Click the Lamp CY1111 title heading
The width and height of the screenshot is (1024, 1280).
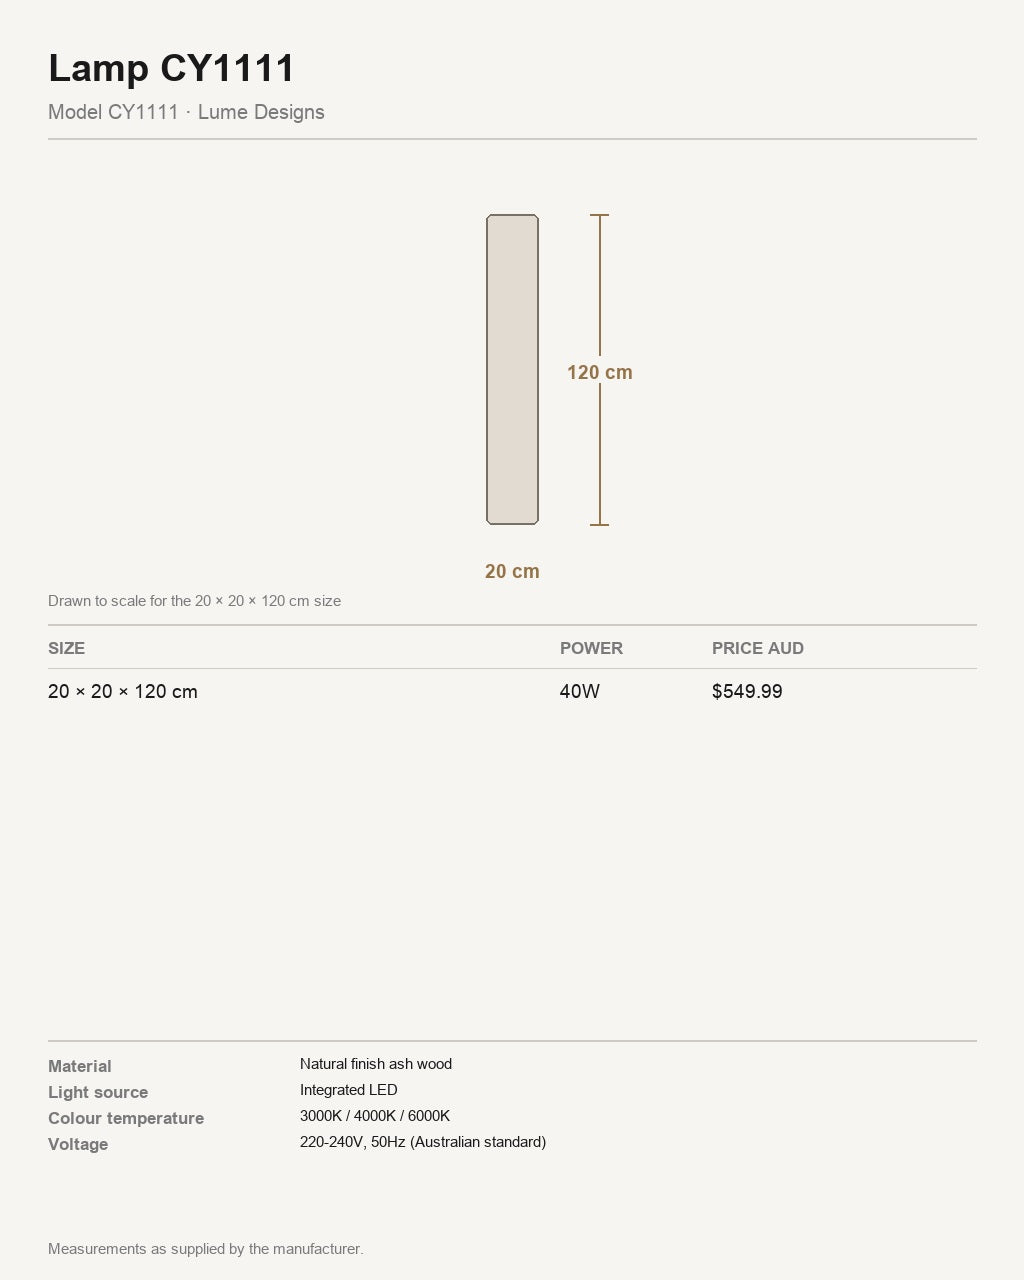click(x=172, y=68)
